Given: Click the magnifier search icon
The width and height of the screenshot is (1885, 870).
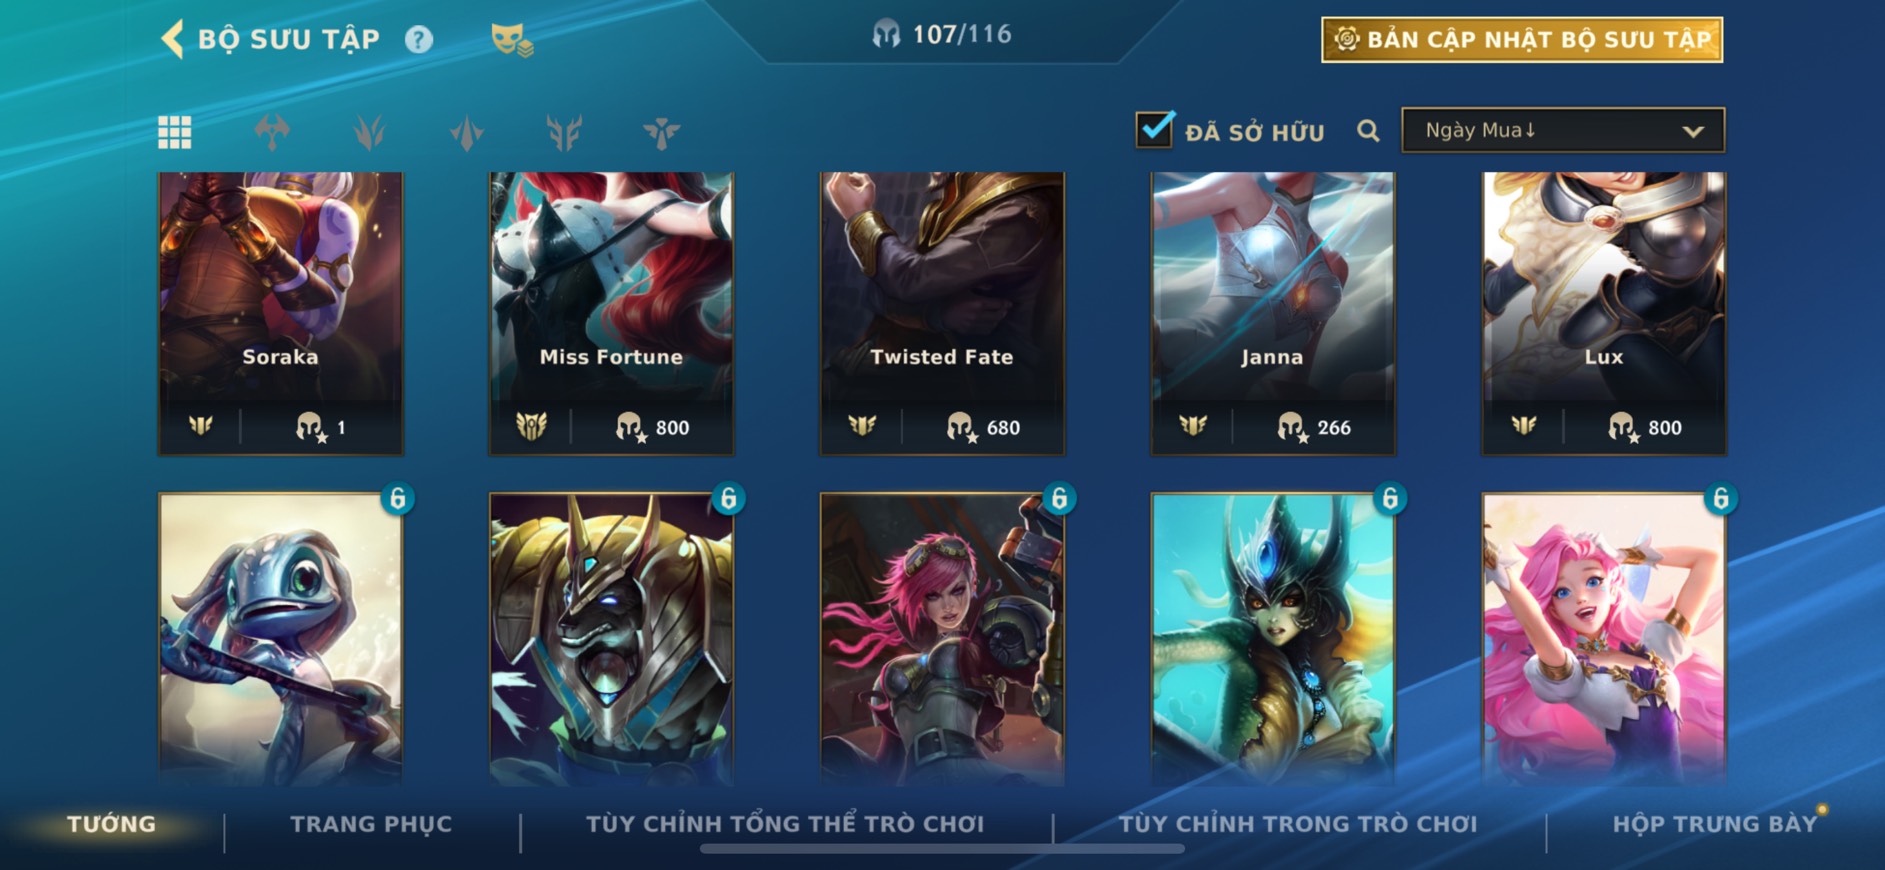Looking at the screenshot, I should click(1368, 131).
